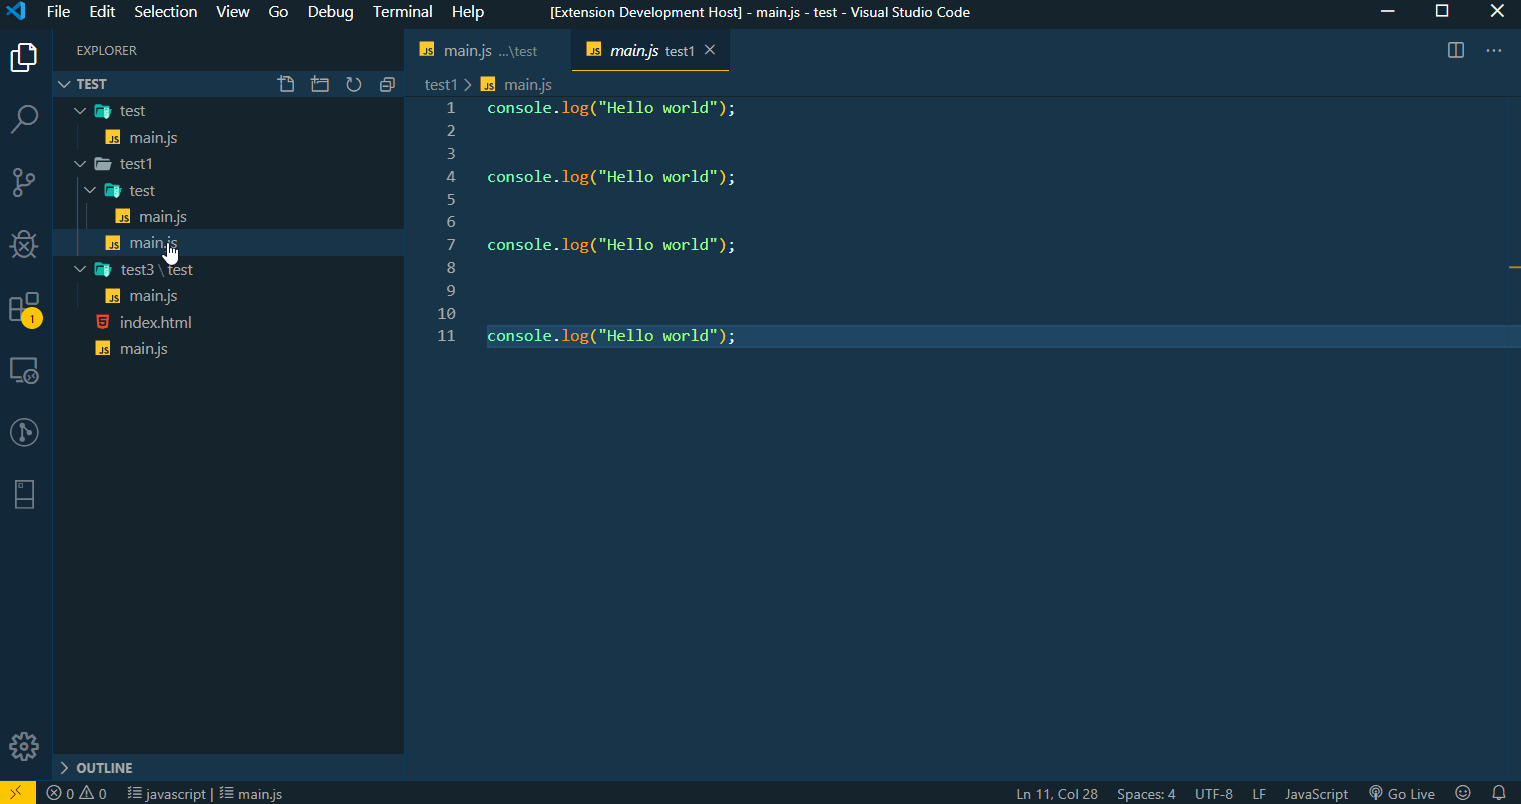Open the Source Control view
Screen dimensions: 1521x804
coord(24,182)
